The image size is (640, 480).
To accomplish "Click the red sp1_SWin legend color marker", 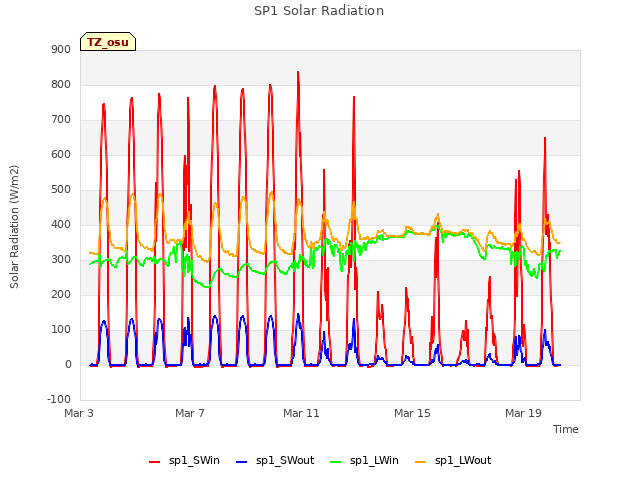I will pos(155,462).
